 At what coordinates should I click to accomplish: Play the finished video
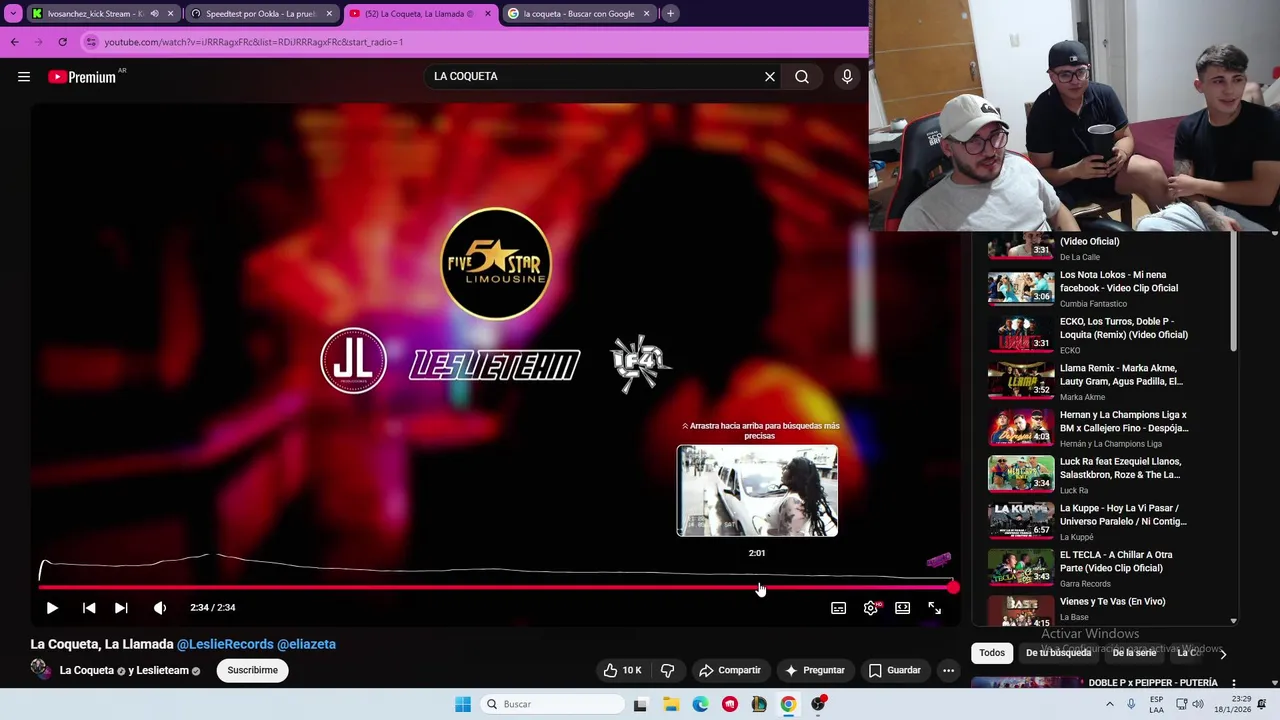(52, 607)
